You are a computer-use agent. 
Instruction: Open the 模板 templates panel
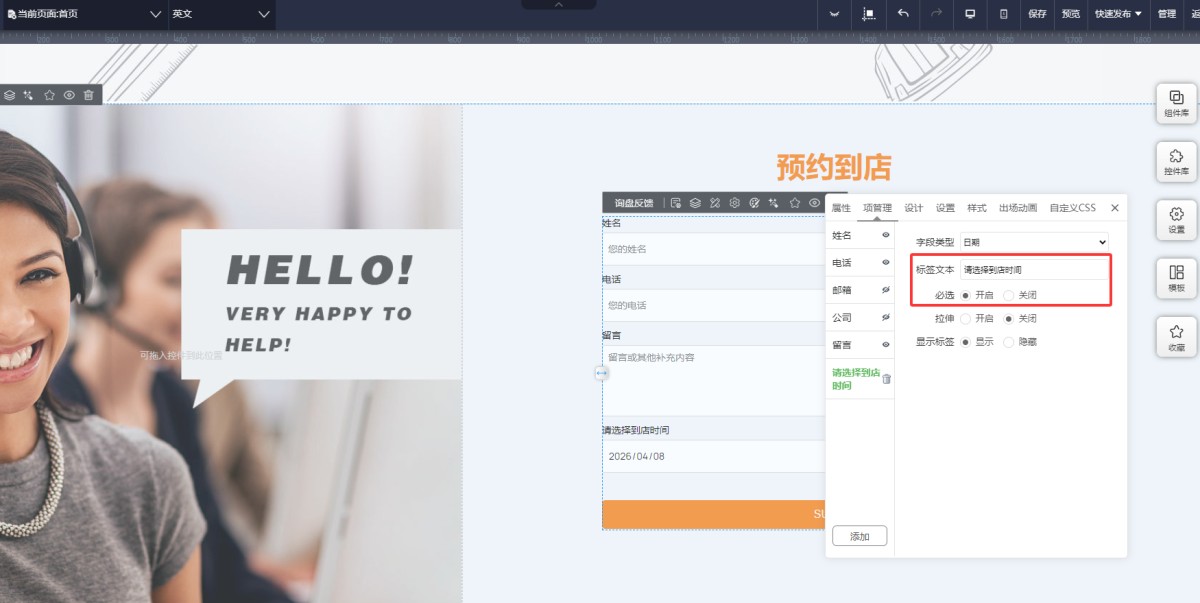tap(1176, 277)
